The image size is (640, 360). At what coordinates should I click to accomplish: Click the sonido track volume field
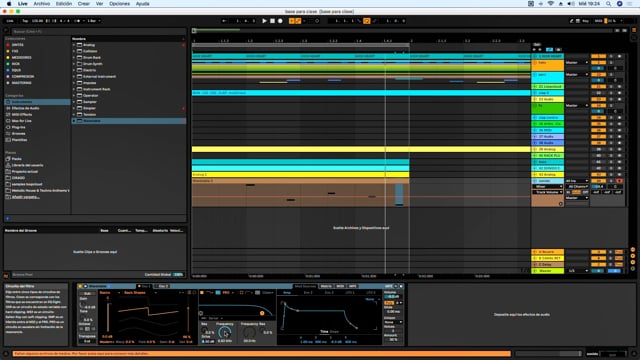(x=599, y=186)
